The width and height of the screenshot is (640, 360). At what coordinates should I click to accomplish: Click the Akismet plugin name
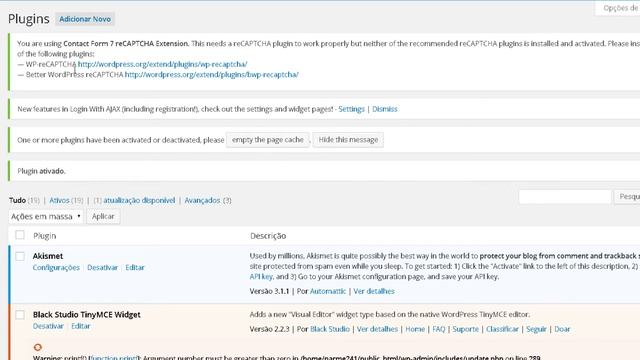coord(48,256)
